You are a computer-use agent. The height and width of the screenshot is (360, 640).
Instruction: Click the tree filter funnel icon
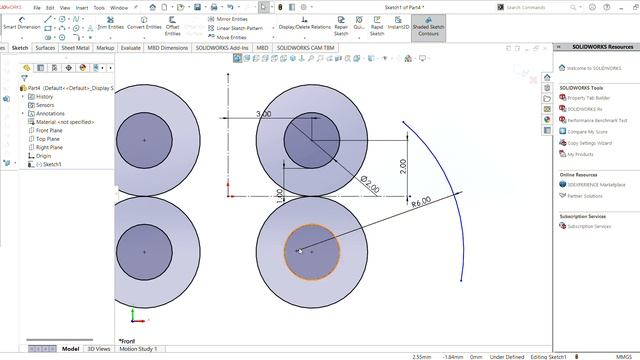[x=24, y=78]
